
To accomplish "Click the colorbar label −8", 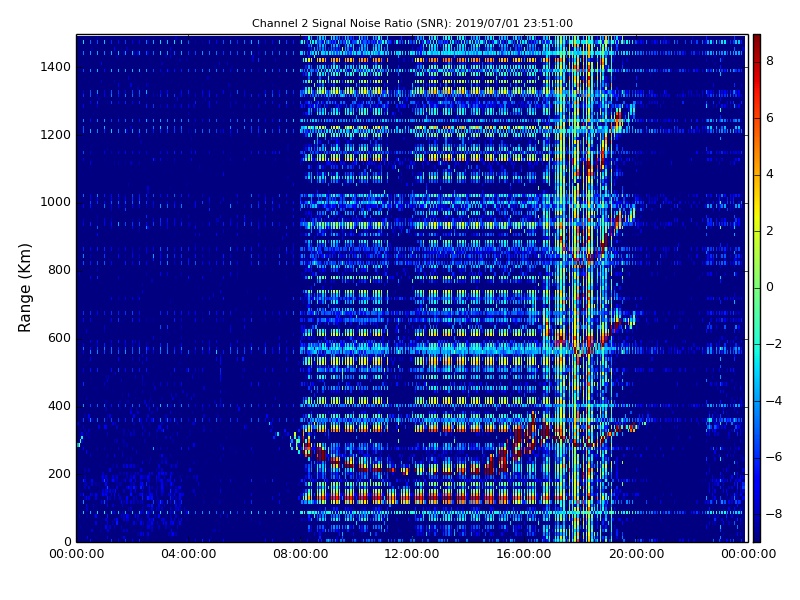I will click(x=774, y=514).
